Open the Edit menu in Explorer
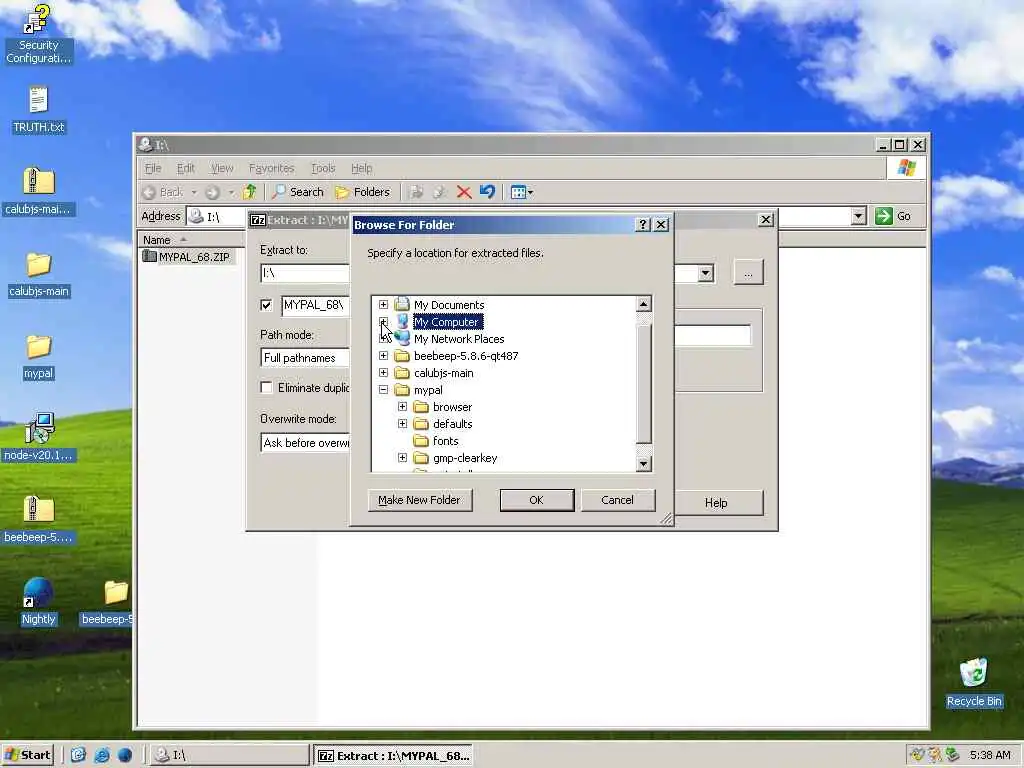The height and width of the screenshot is (768, 1024). point(185,168)
